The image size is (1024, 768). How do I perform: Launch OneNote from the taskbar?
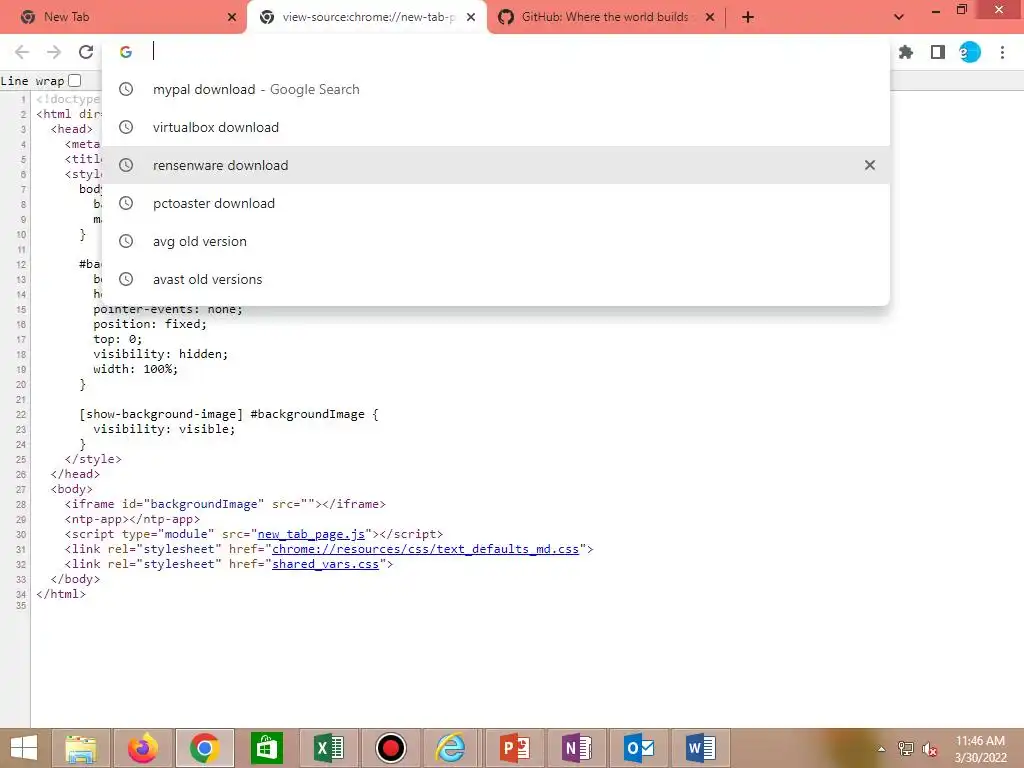point(577,748)
